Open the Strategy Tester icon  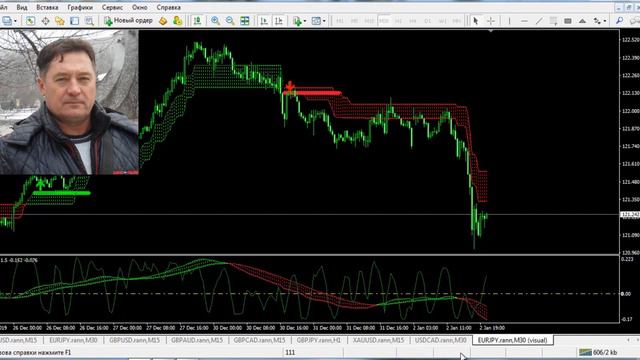[x=89, y=21]
